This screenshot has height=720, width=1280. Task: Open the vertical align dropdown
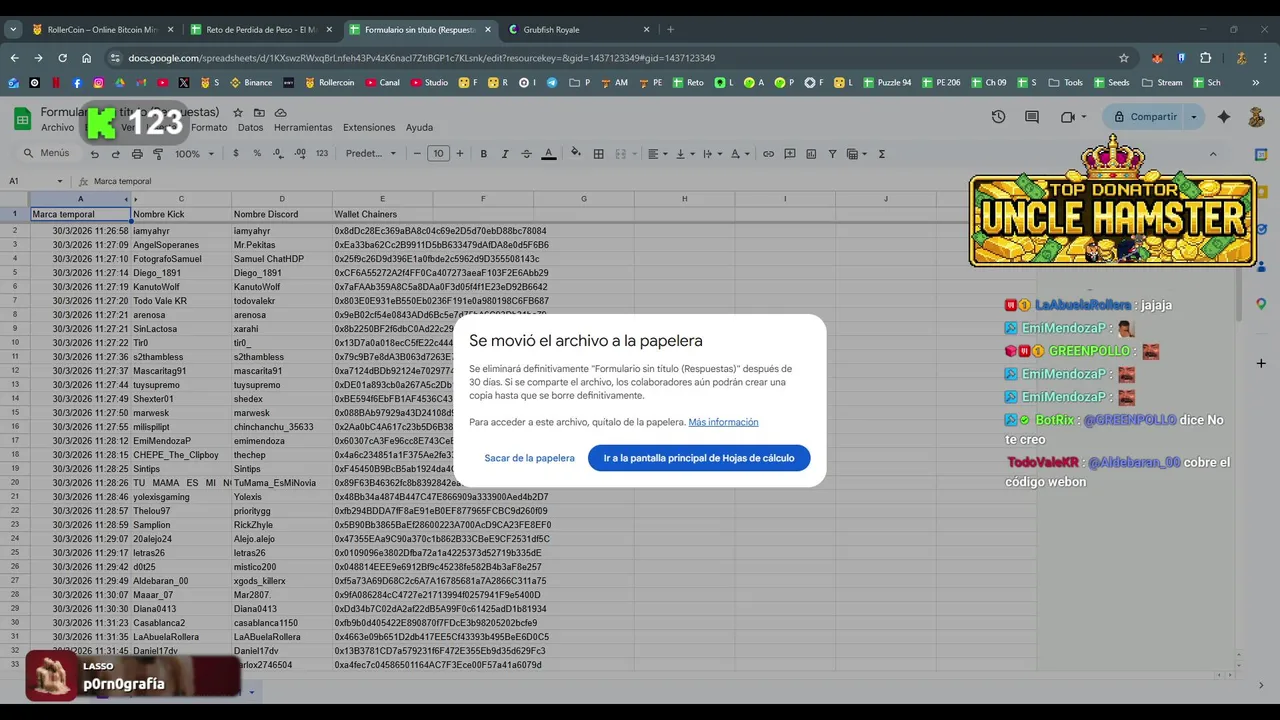pyautogui.click(x=685, y=154)
